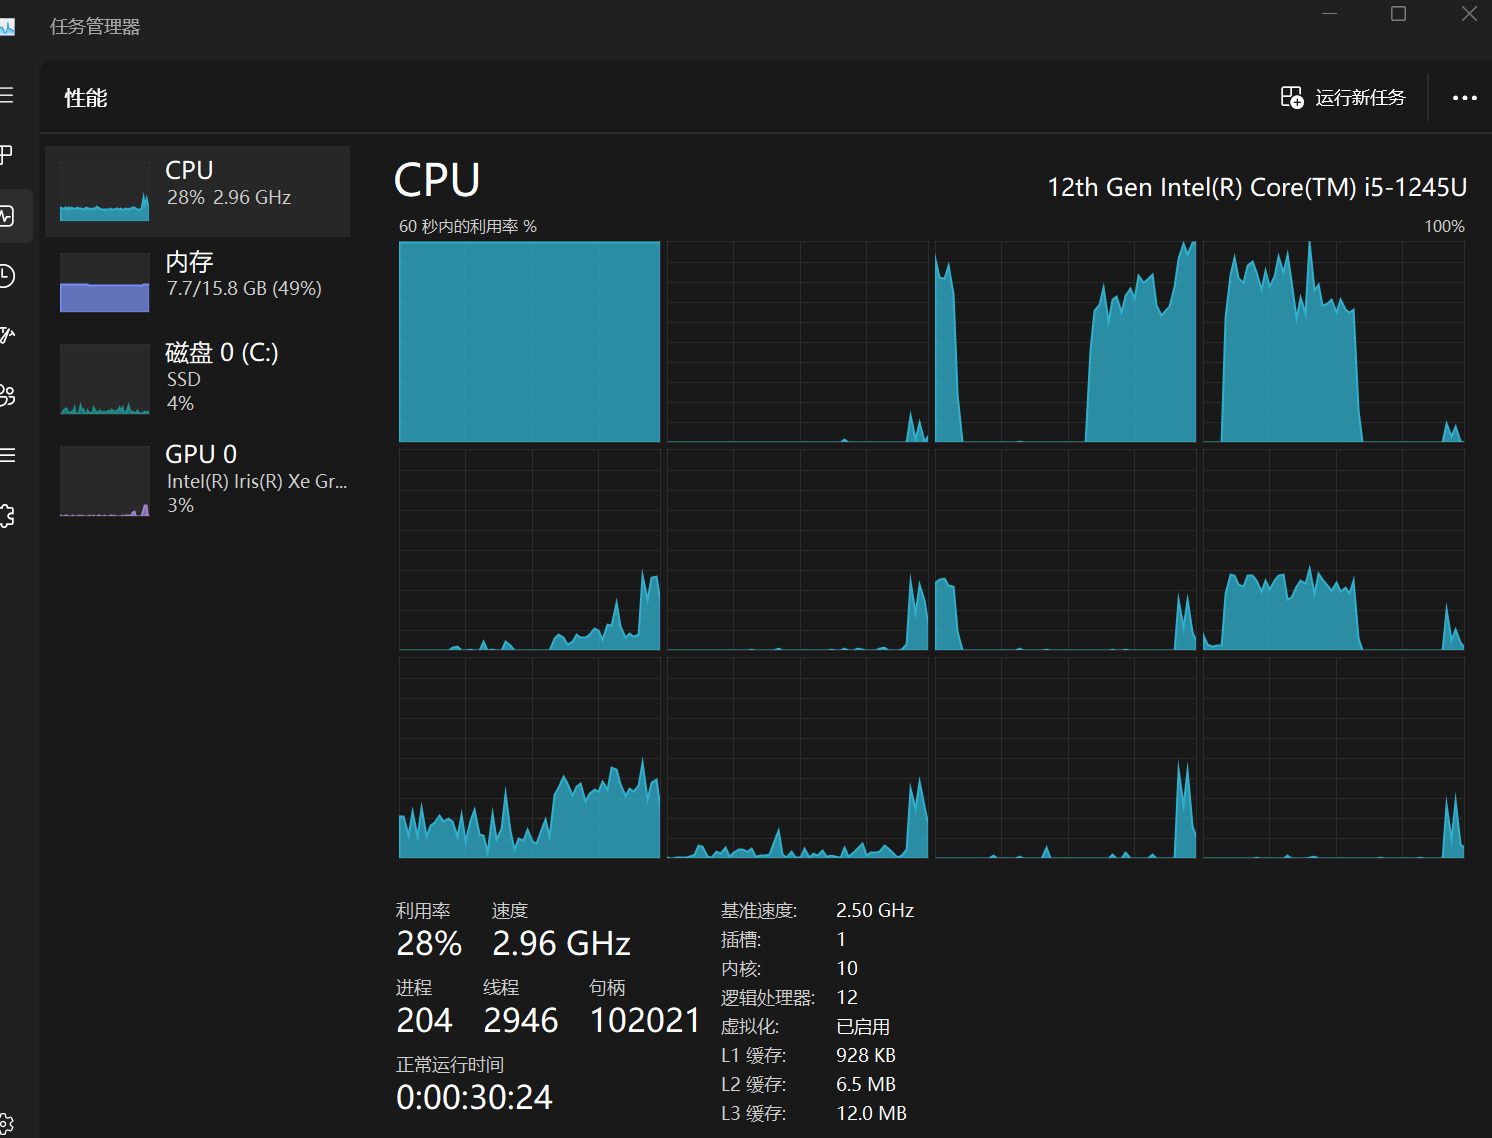1492x1138 pixels.
Task: Click the top-right logical processor graph
Action: (1333, 341)
